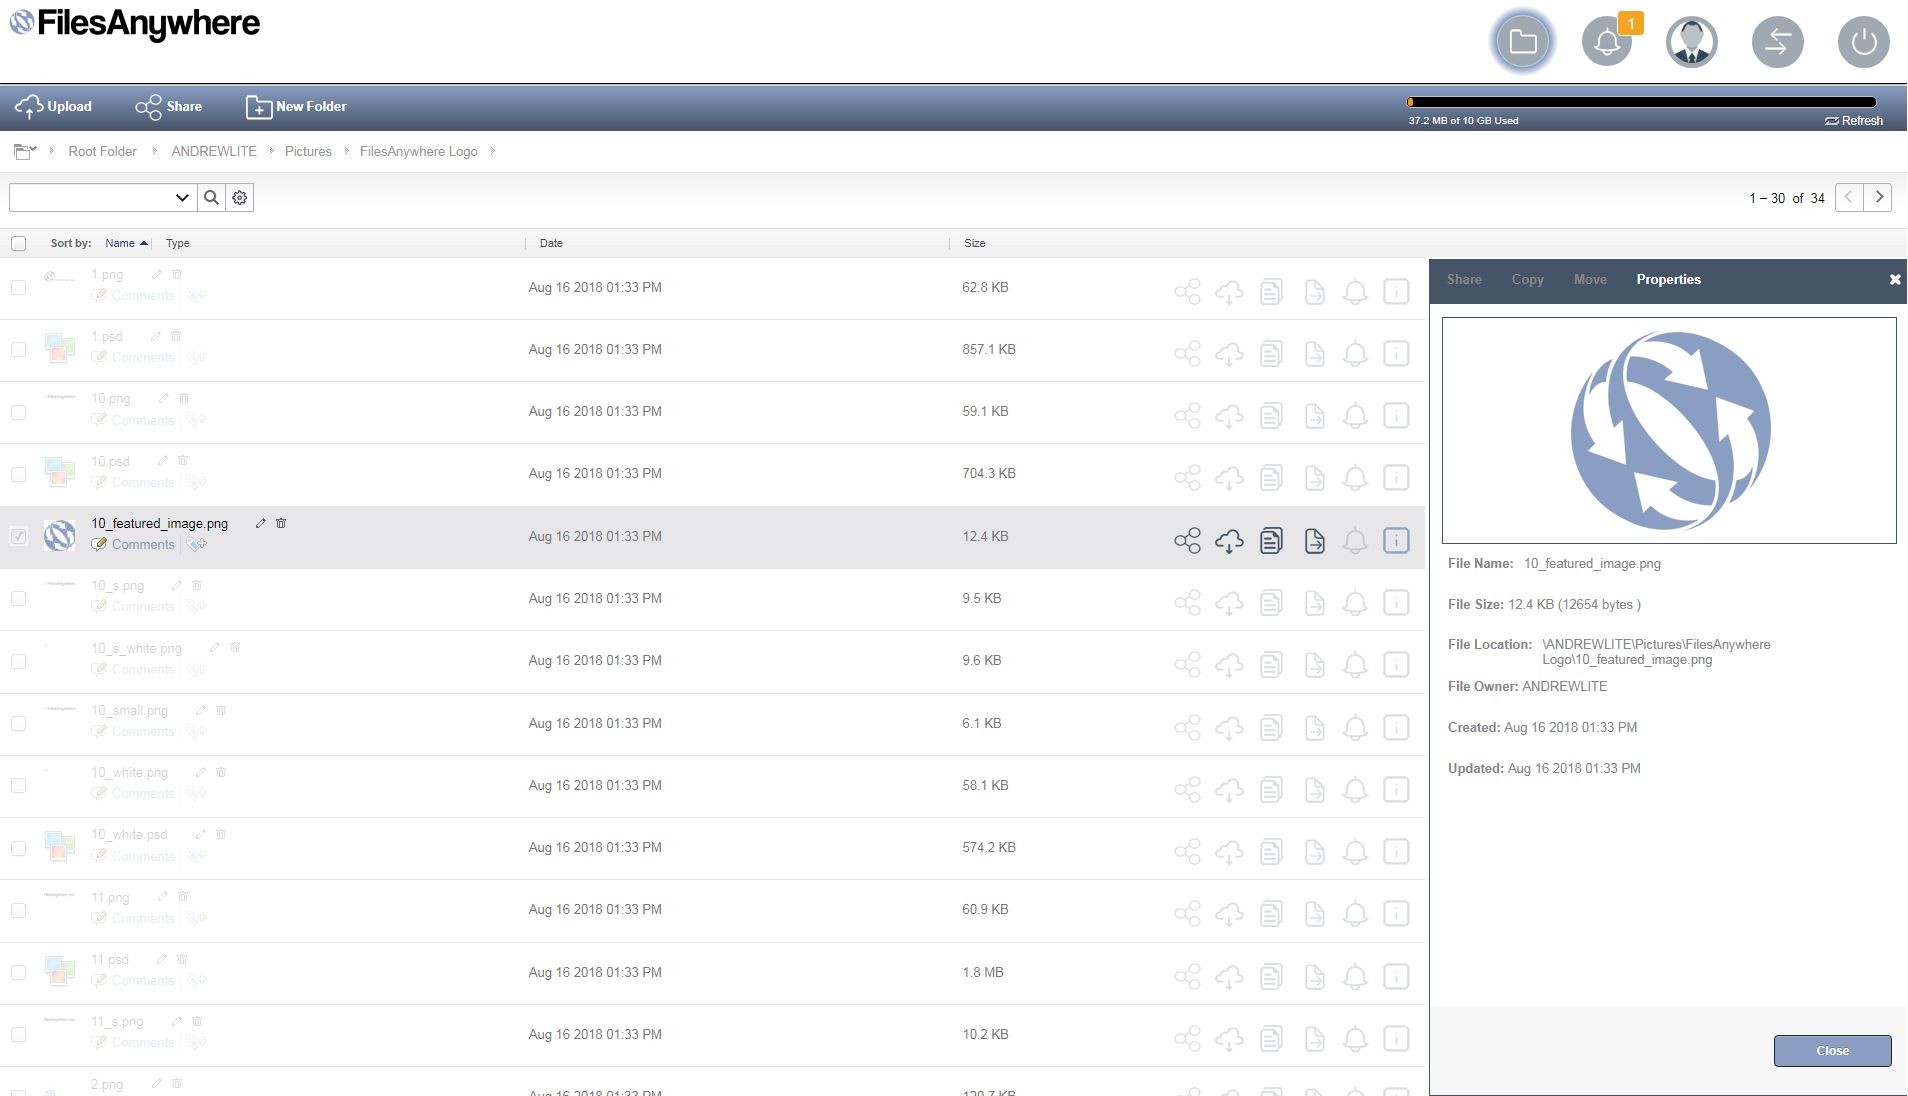
Task: Uncheck the 10_featured_image.png checkbox
Action: coord(18,537)
